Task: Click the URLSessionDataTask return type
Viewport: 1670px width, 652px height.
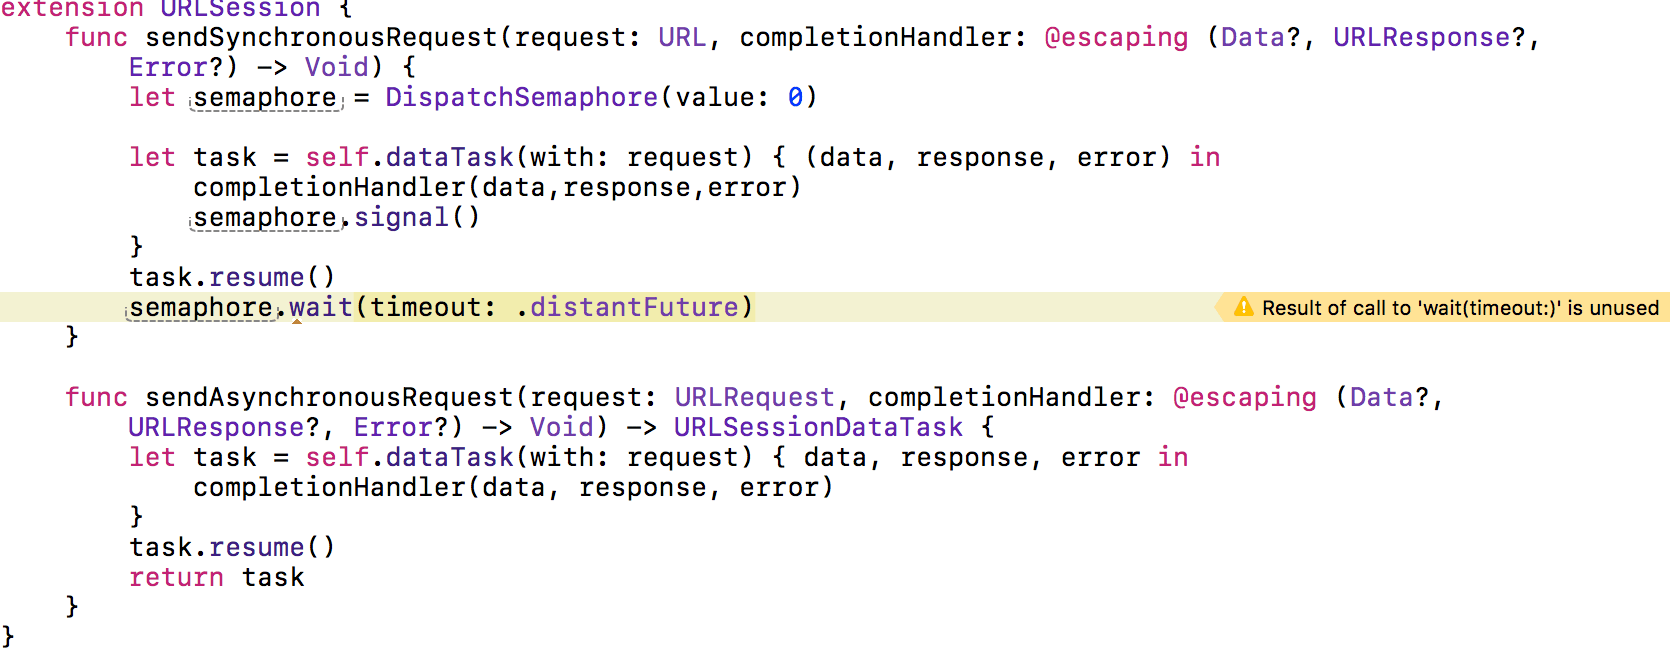Action: pyautogui.click(x=818, y=427)
